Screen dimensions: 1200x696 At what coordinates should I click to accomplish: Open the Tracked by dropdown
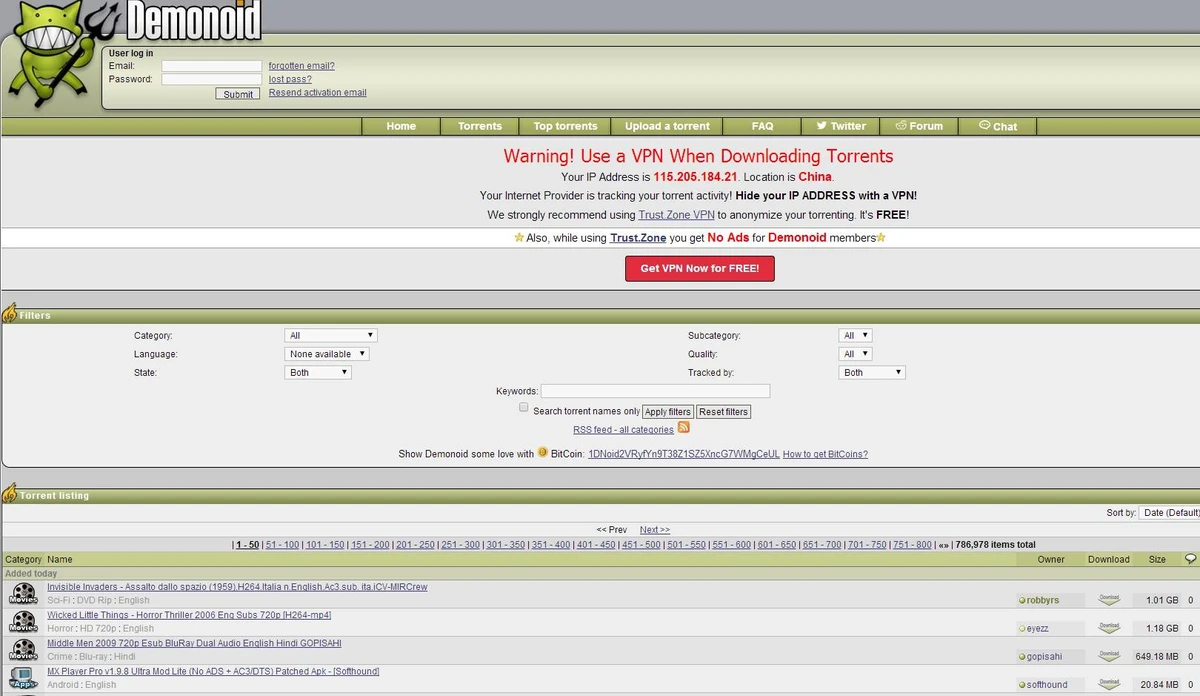pos(872,372)
